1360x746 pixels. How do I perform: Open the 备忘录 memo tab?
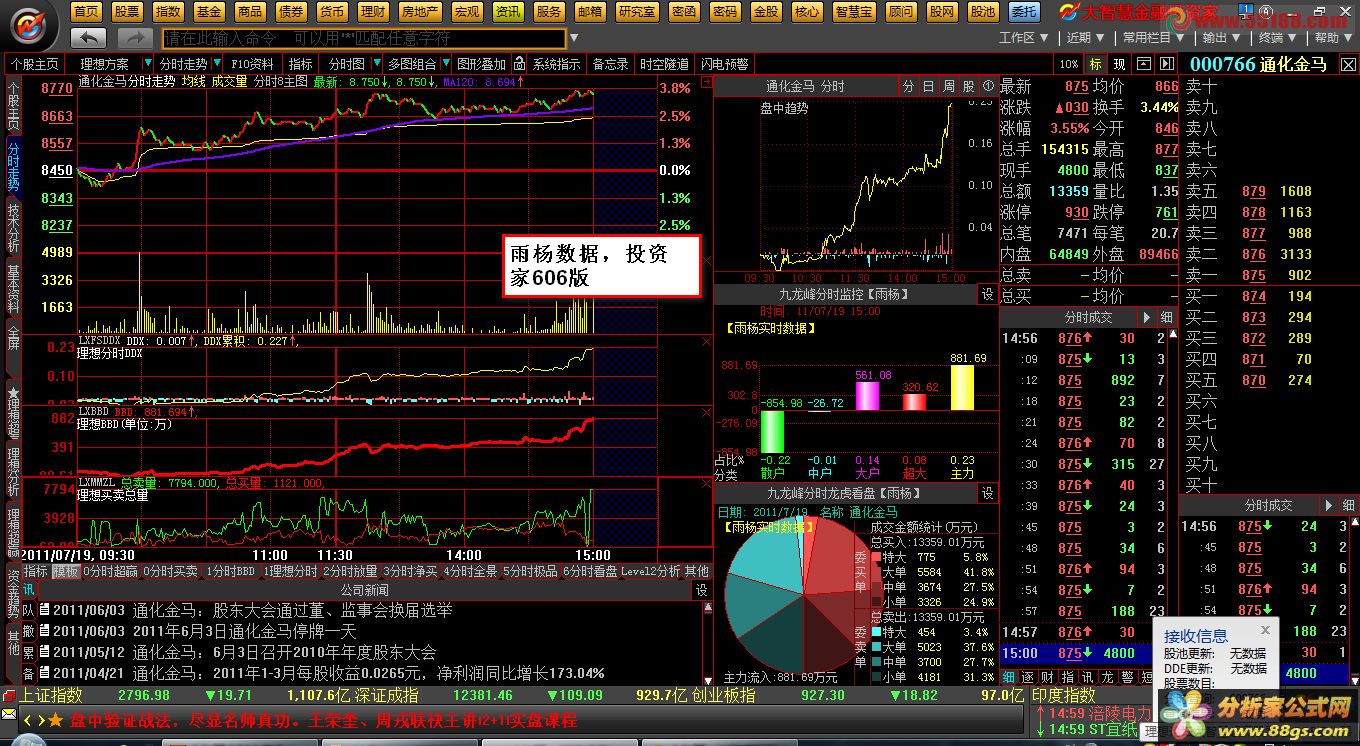pos(610,64)
